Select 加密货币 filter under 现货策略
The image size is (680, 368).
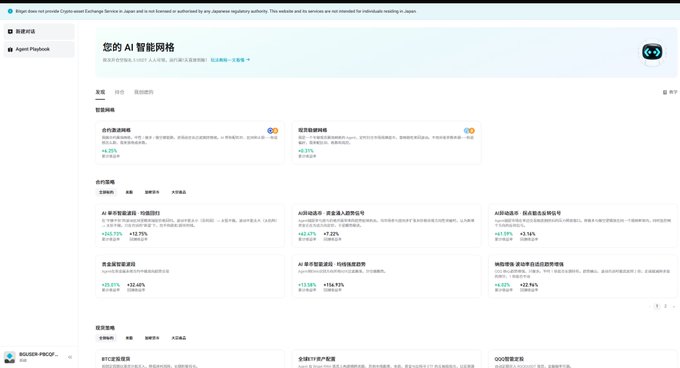pyautogui.click(x=152, y=338)
